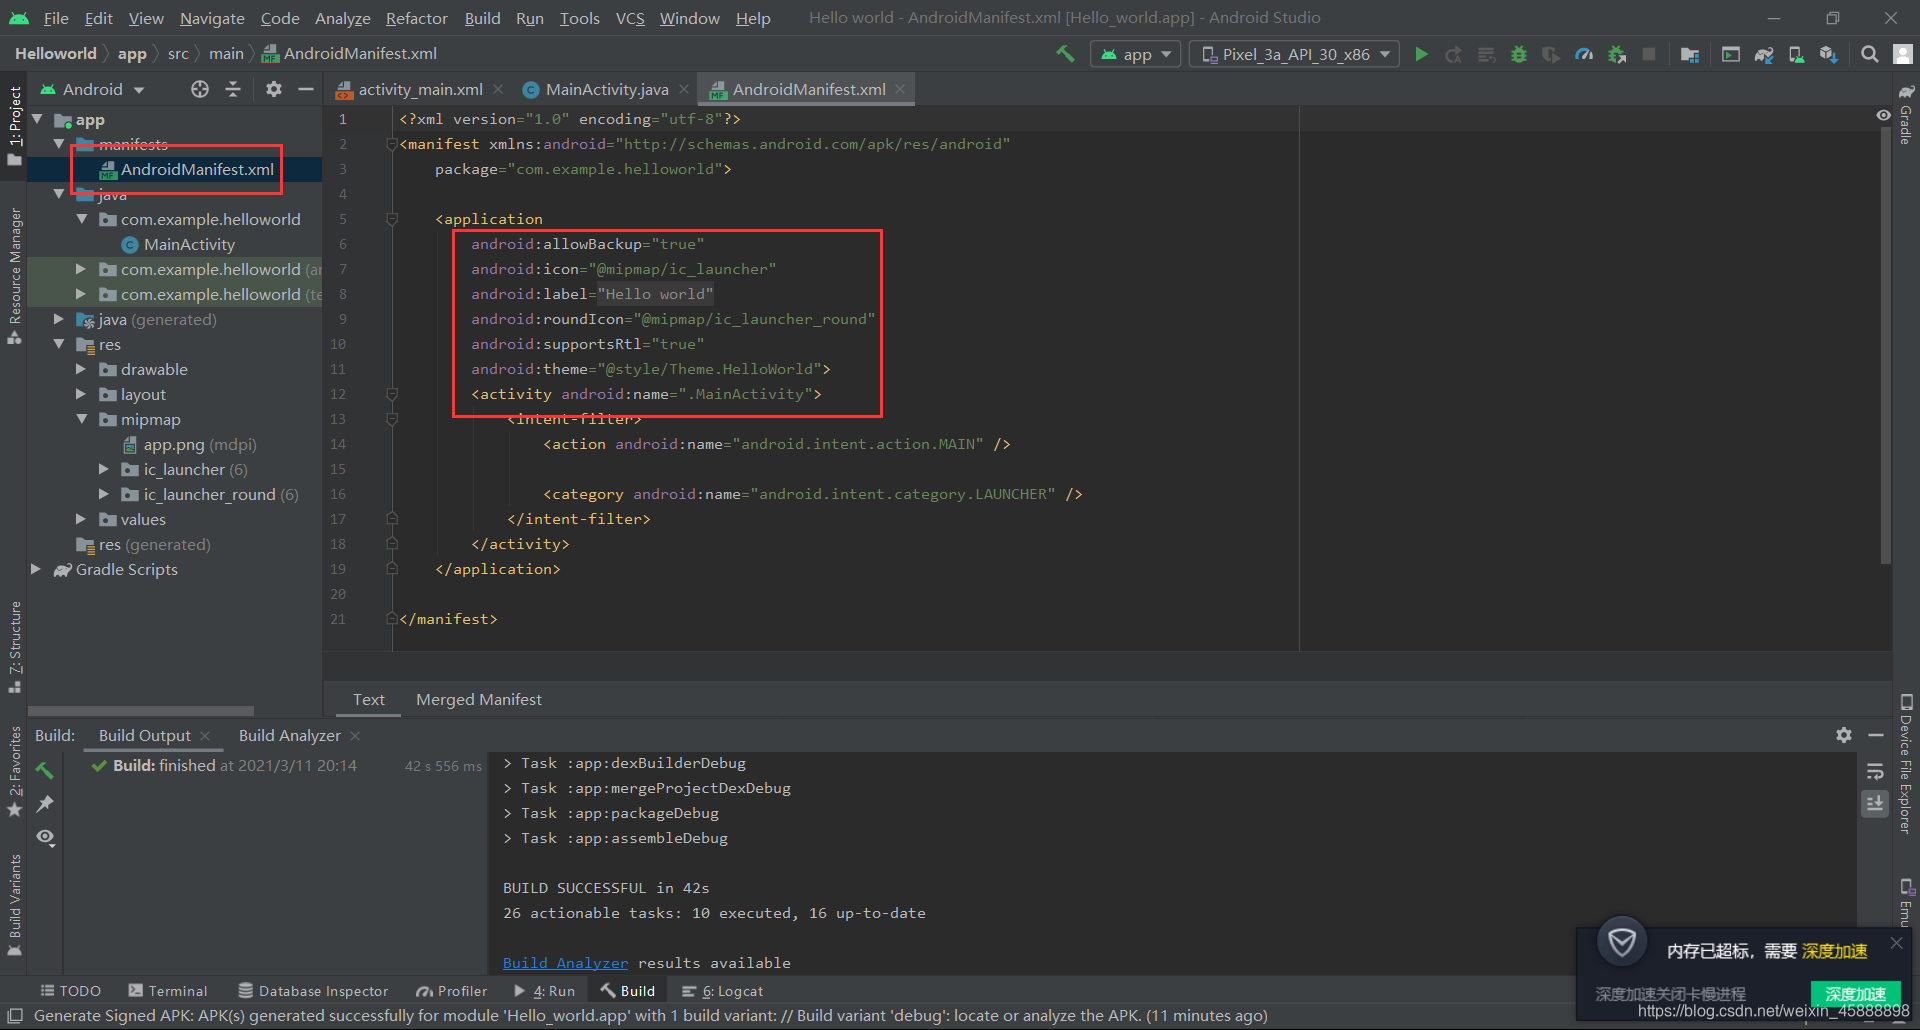1920x1030 pixels.
Task: Sync Project with Gradle Files elephant icon
Action: click(1764, 54)
